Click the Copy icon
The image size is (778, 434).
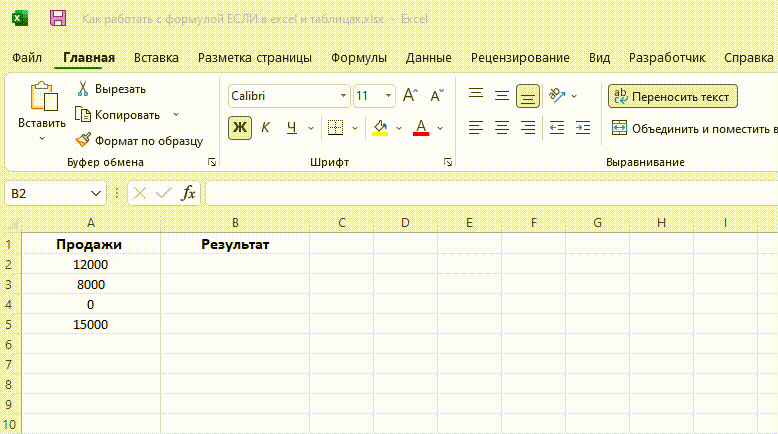pyautogui.click(x=83, y=115)
